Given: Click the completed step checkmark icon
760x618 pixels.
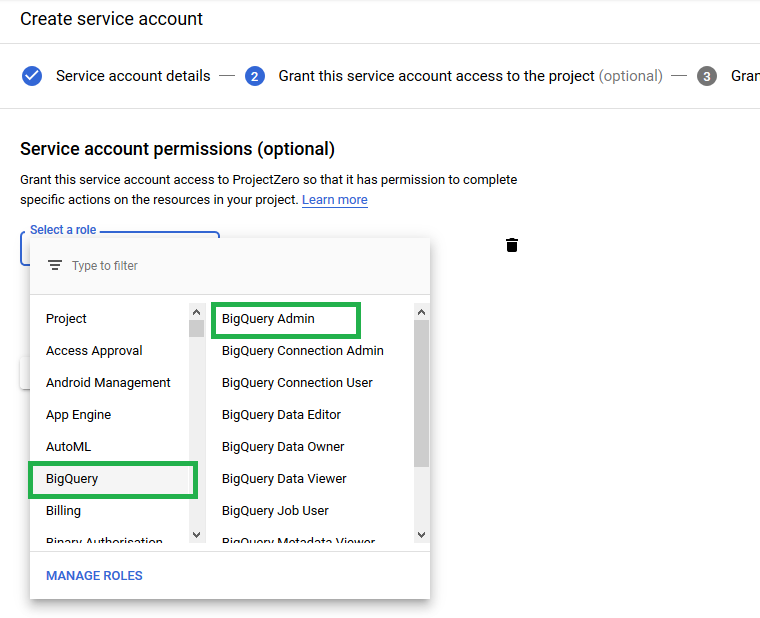Looking at the screenshot, I should point(32,76).
